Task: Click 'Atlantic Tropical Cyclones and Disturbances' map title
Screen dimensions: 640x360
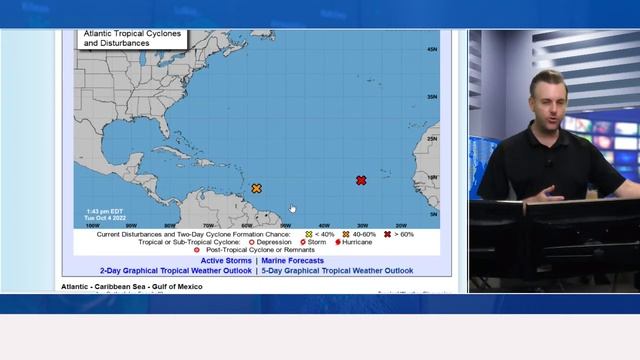Action: pos(132,38)
